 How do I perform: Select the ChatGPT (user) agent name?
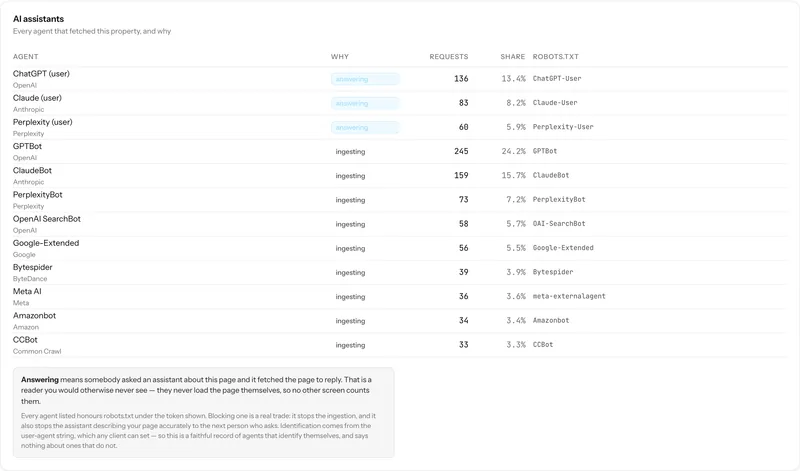pos(41,73)
